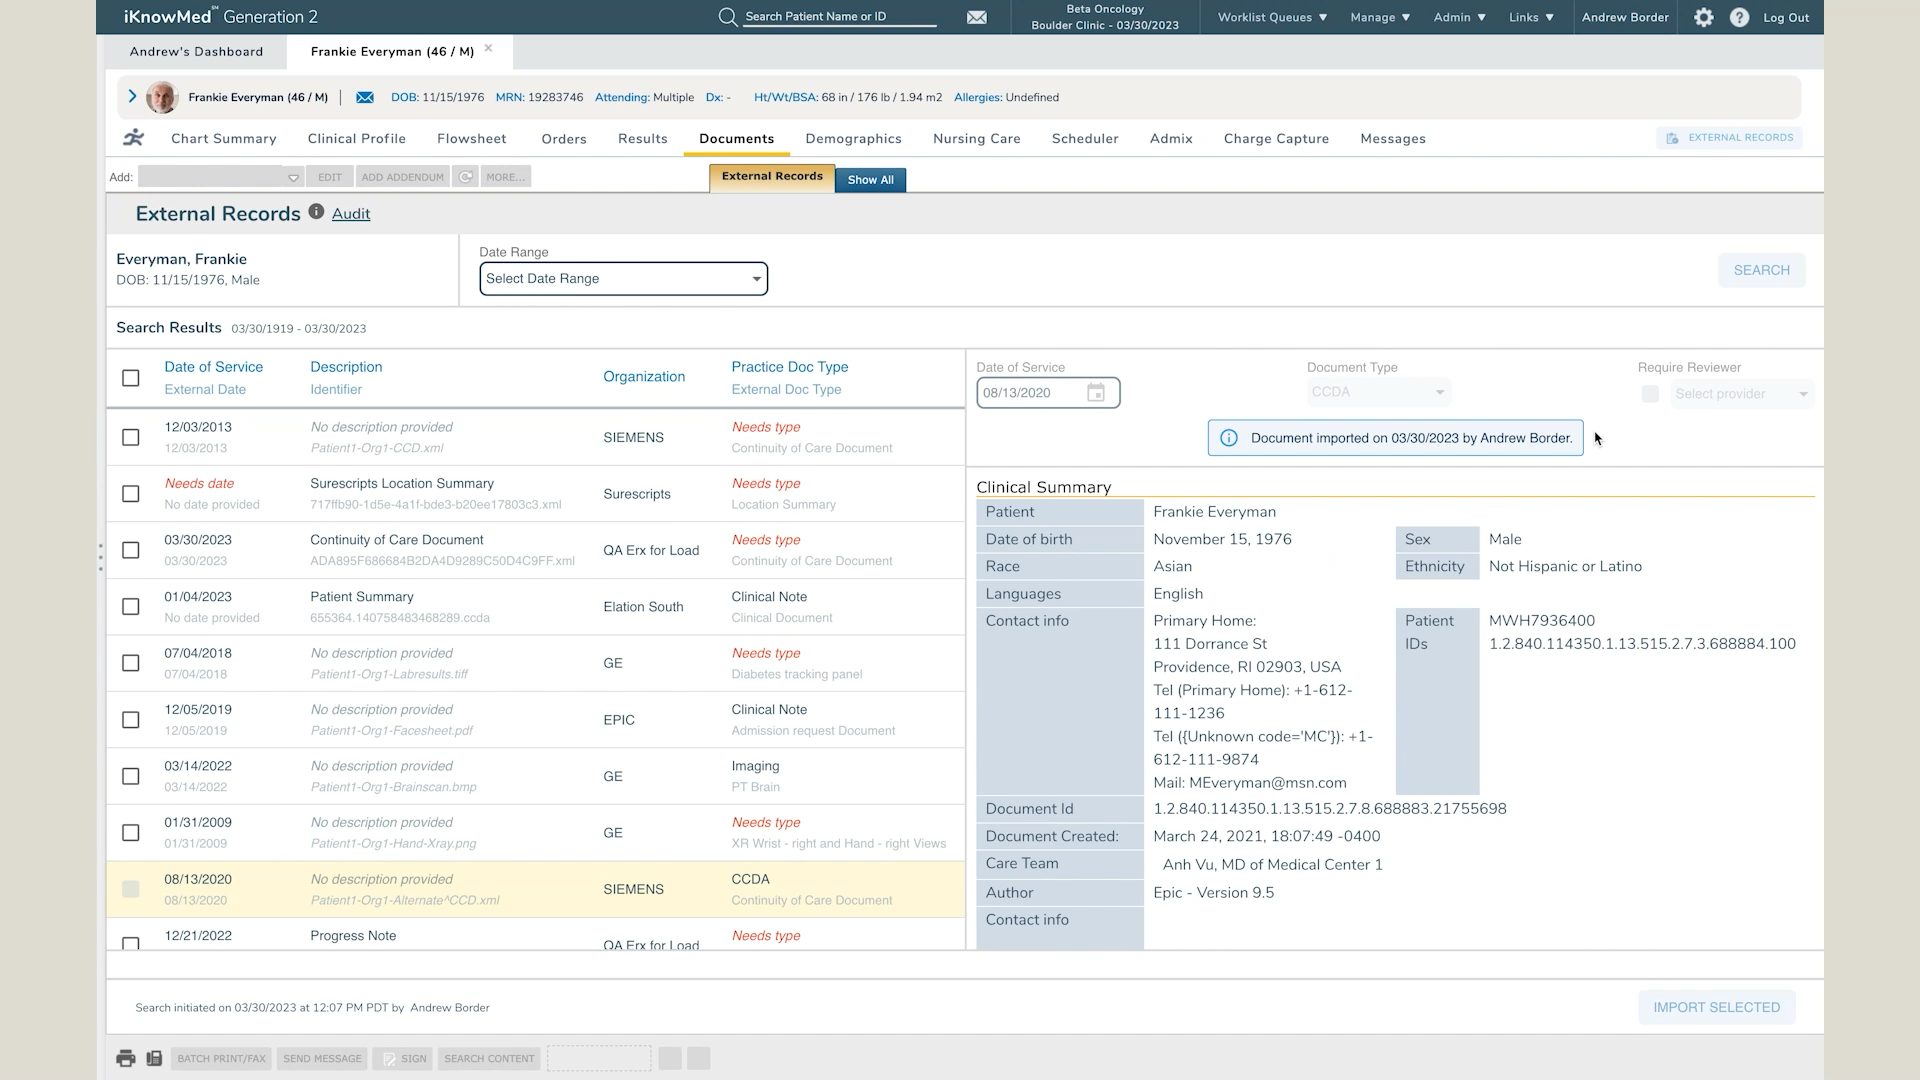Click the Batch Print/Fax button
1920x1080 pixels.
(x=221, y=1058)
